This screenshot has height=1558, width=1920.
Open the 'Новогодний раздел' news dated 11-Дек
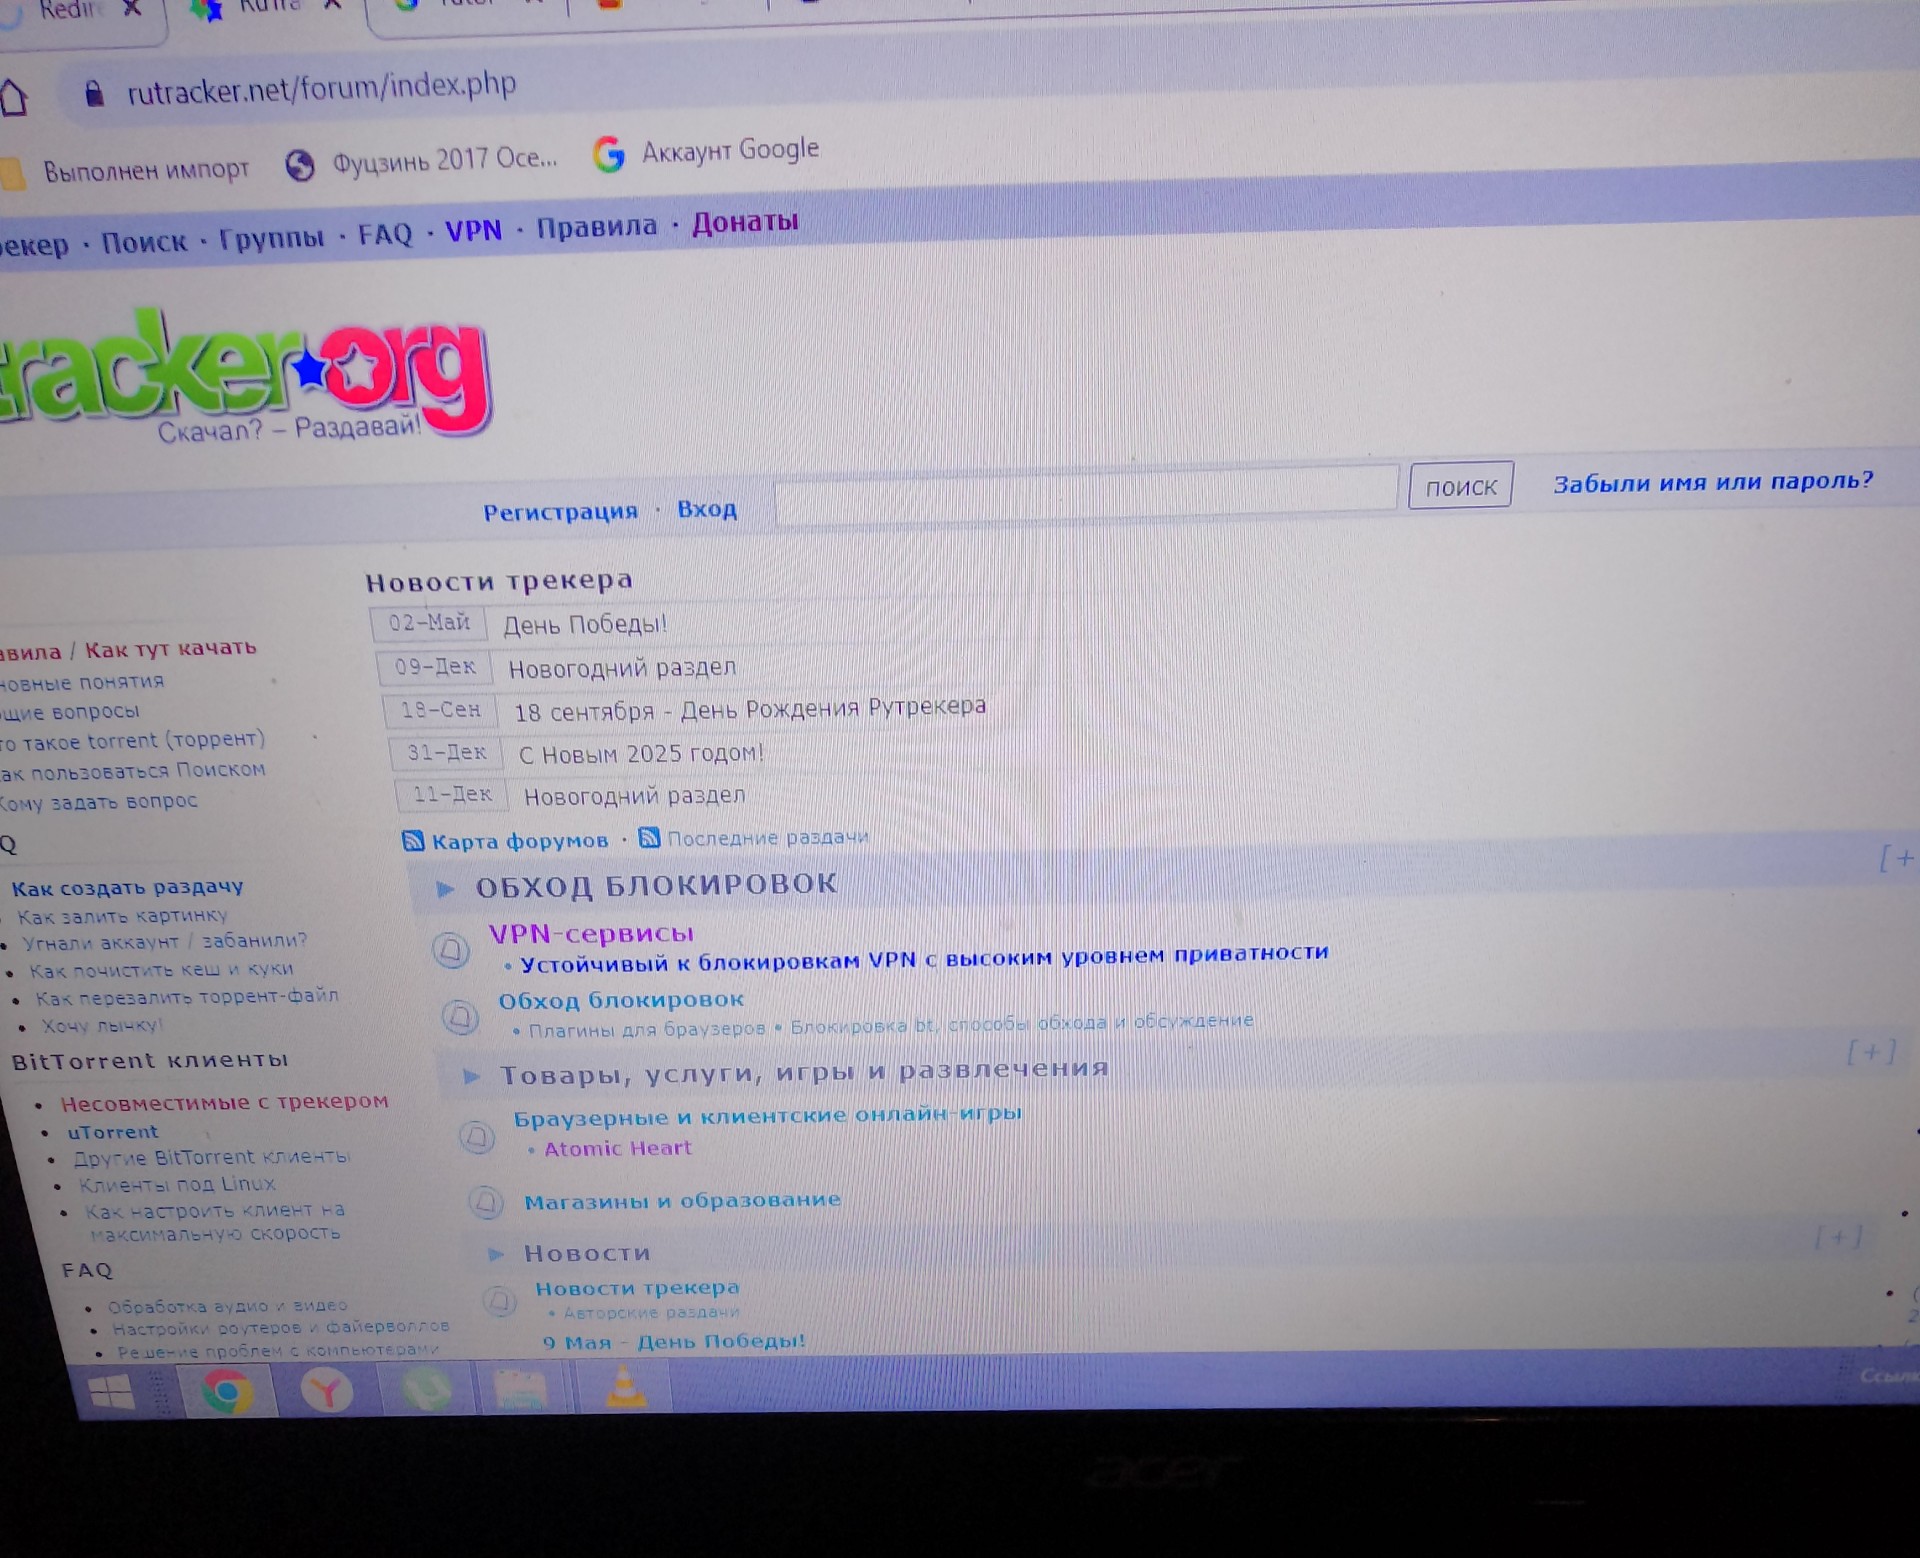click(635, 796)
